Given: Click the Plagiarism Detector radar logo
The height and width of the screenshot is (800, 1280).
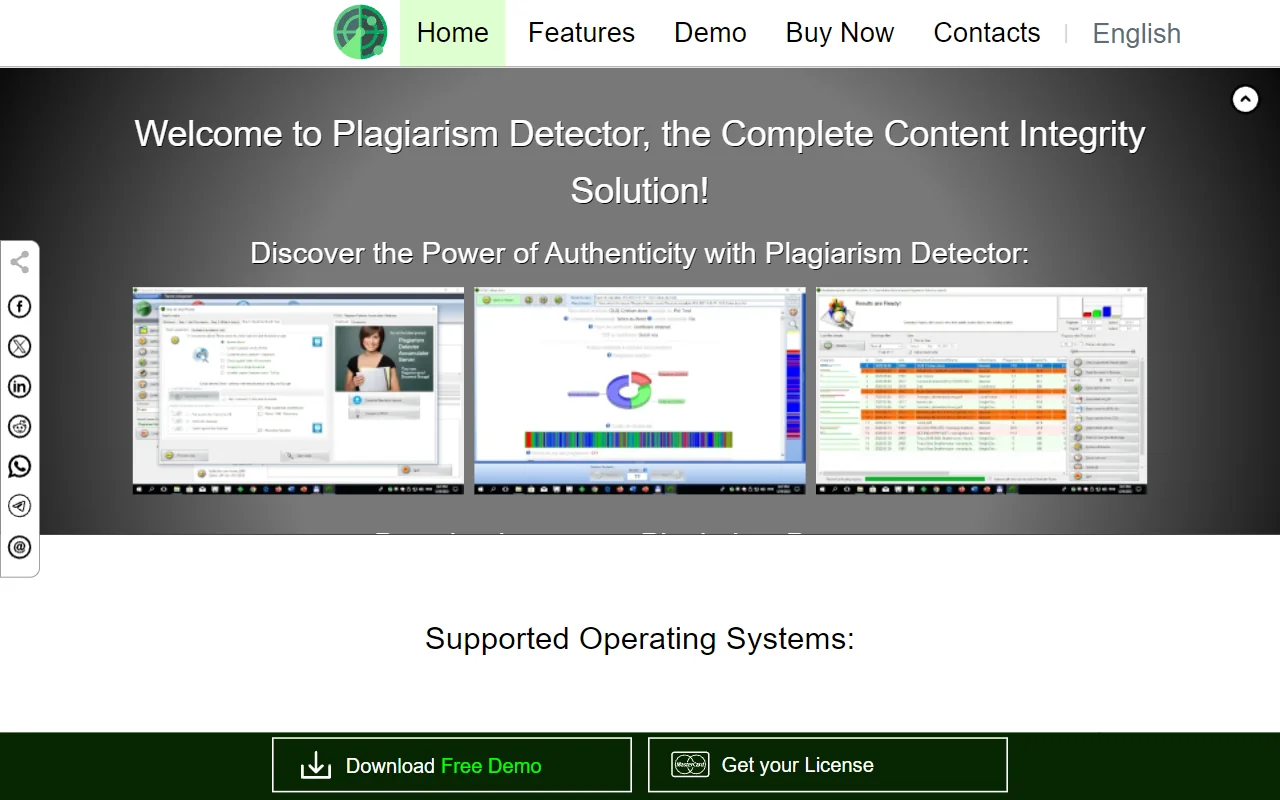Looking at the screenshot, I should click(360, 32).
